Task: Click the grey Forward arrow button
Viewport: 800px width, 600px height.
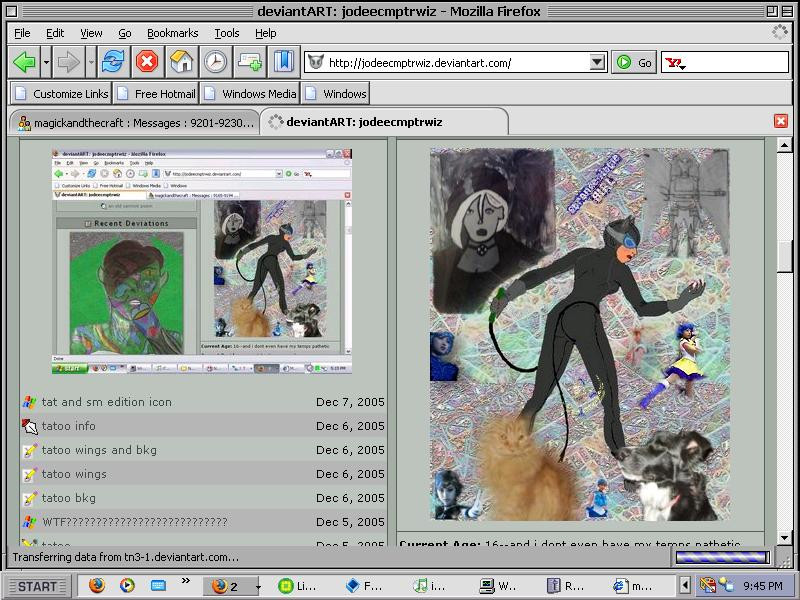Action: (68, 62)
